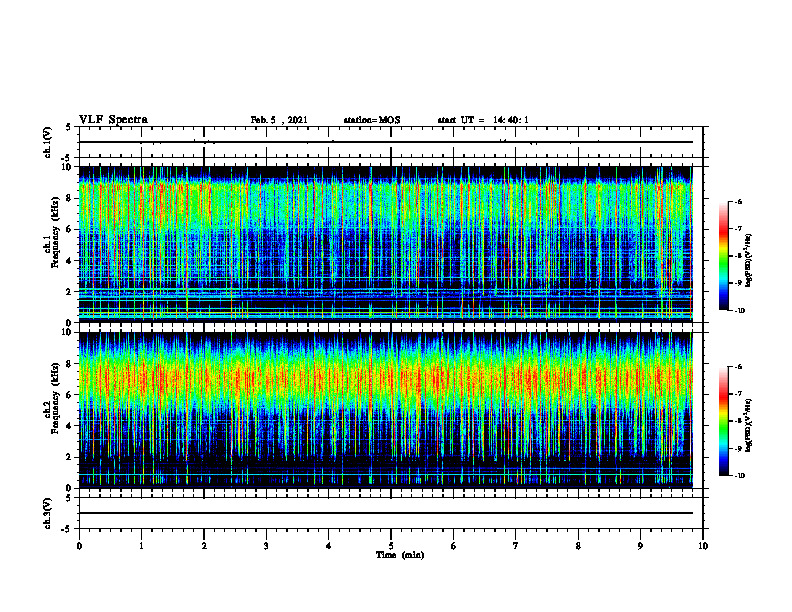
Task: Click the ch.1 frequency tick "2"
Action: (69, 291)
